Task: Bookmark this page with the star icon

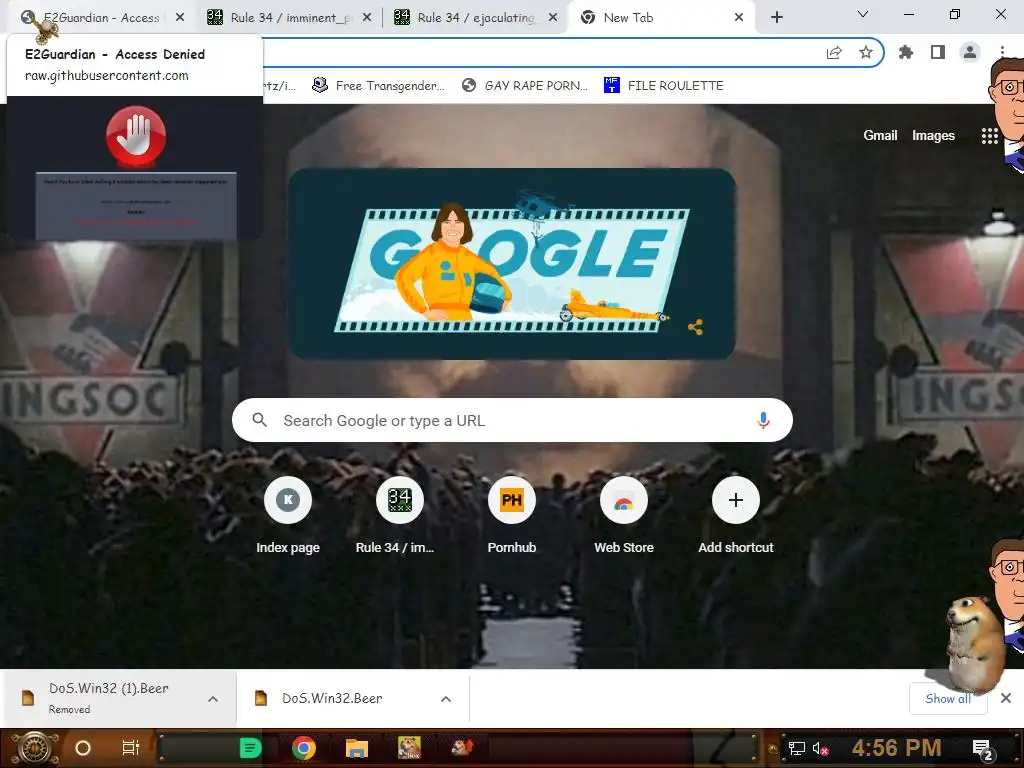Action: [x=866, y=52]
